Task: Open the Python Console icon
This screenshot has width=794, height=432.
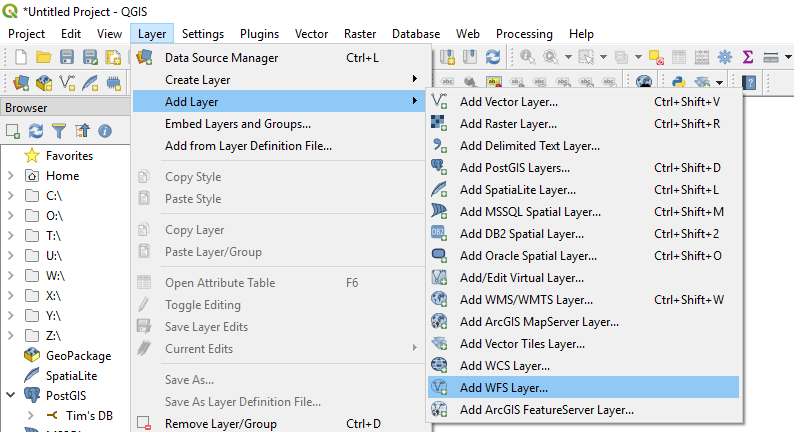Action: (x=679, y=82)
